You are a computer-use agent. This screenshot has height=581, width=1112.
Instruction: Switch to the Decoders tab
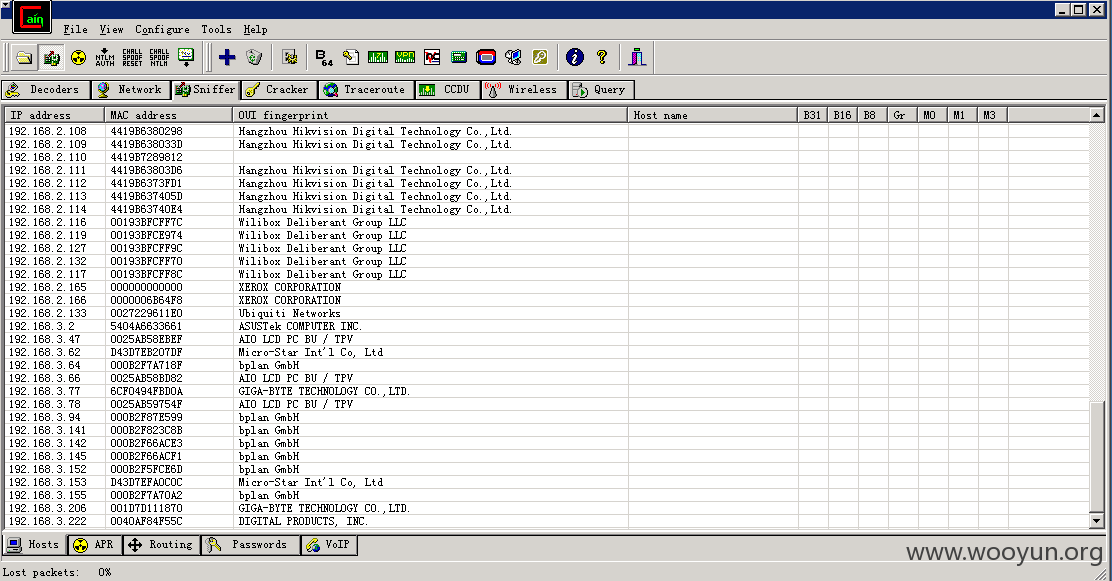pos(46,89)
